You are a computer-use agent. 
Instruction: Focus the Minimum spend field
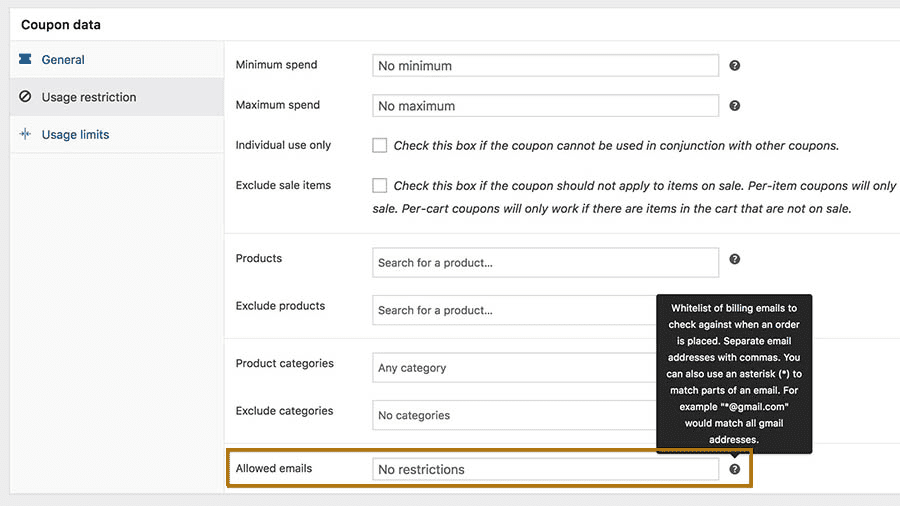click(545, 65)
